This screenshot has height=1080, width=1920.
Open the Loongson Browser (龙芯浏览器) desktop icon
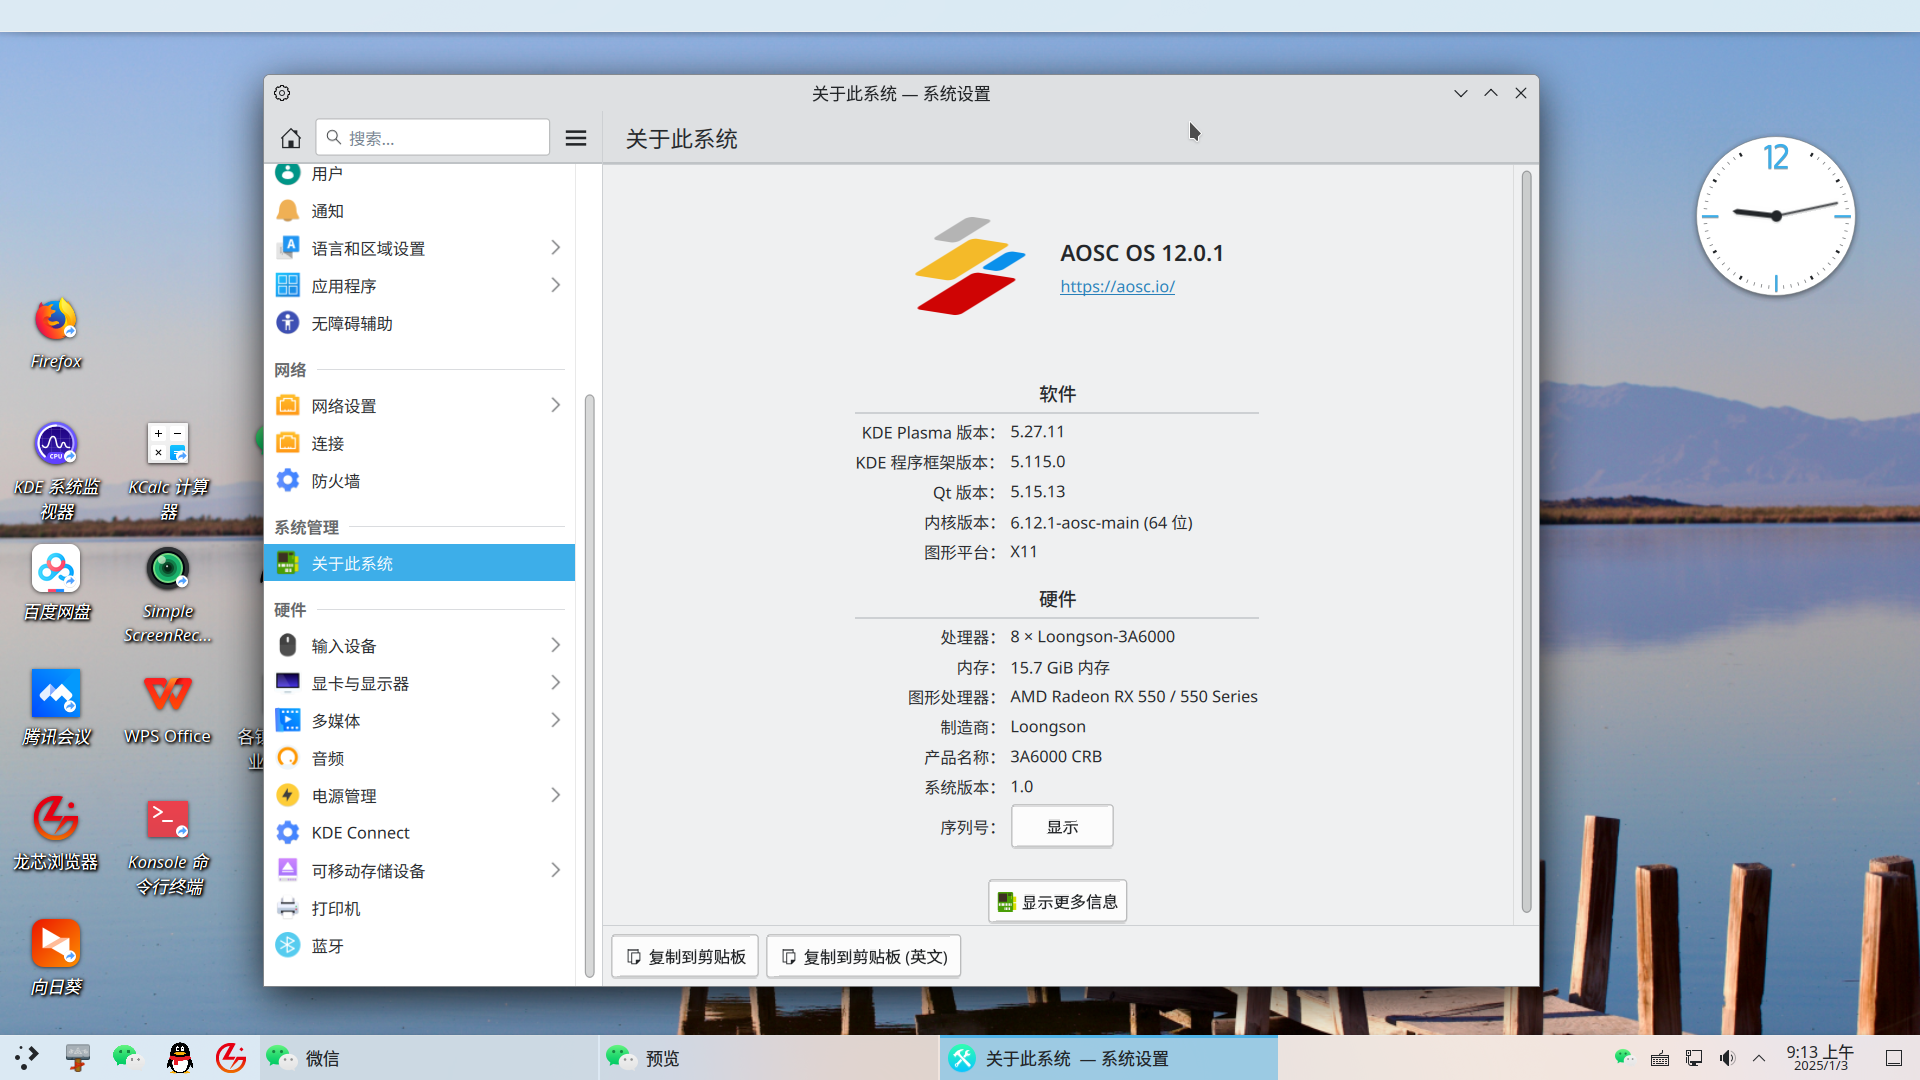[x=56, y=833]
